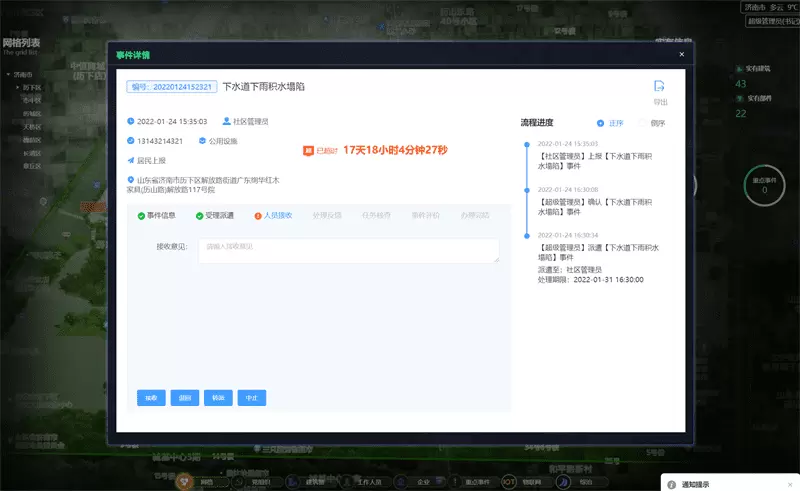
Task: Close the 事件详情 dialog
Action: pos(682,54)
